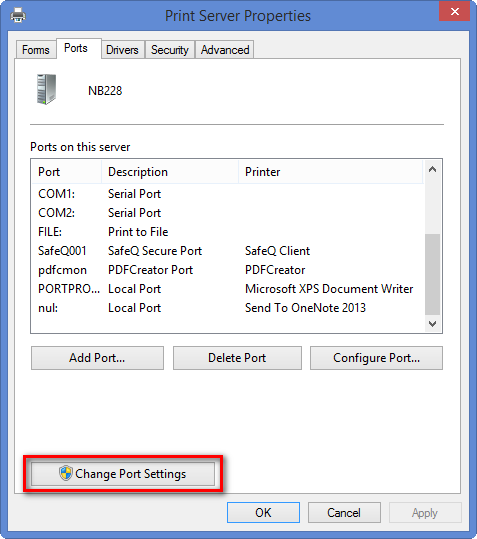Click the ports list scrollbar thumb
This screenshot has width=477, height=539.
433,274
